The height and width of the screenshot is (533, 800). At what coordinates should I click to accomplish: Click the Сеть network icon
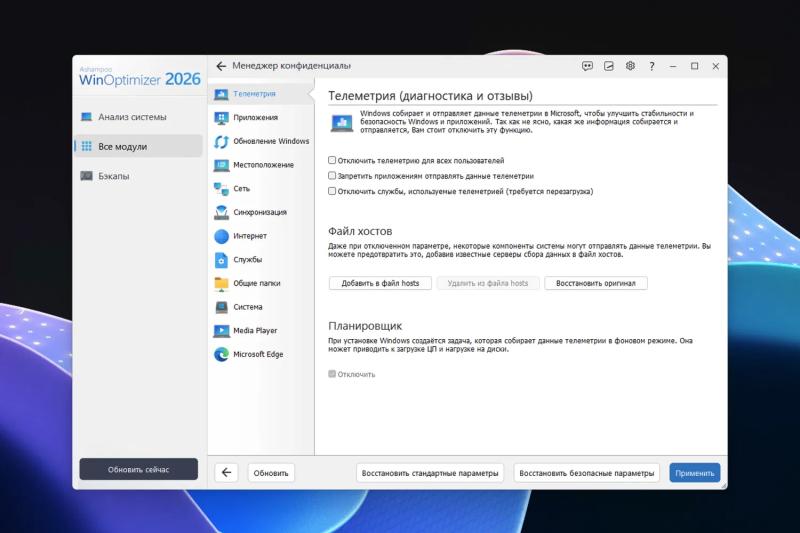221,189
